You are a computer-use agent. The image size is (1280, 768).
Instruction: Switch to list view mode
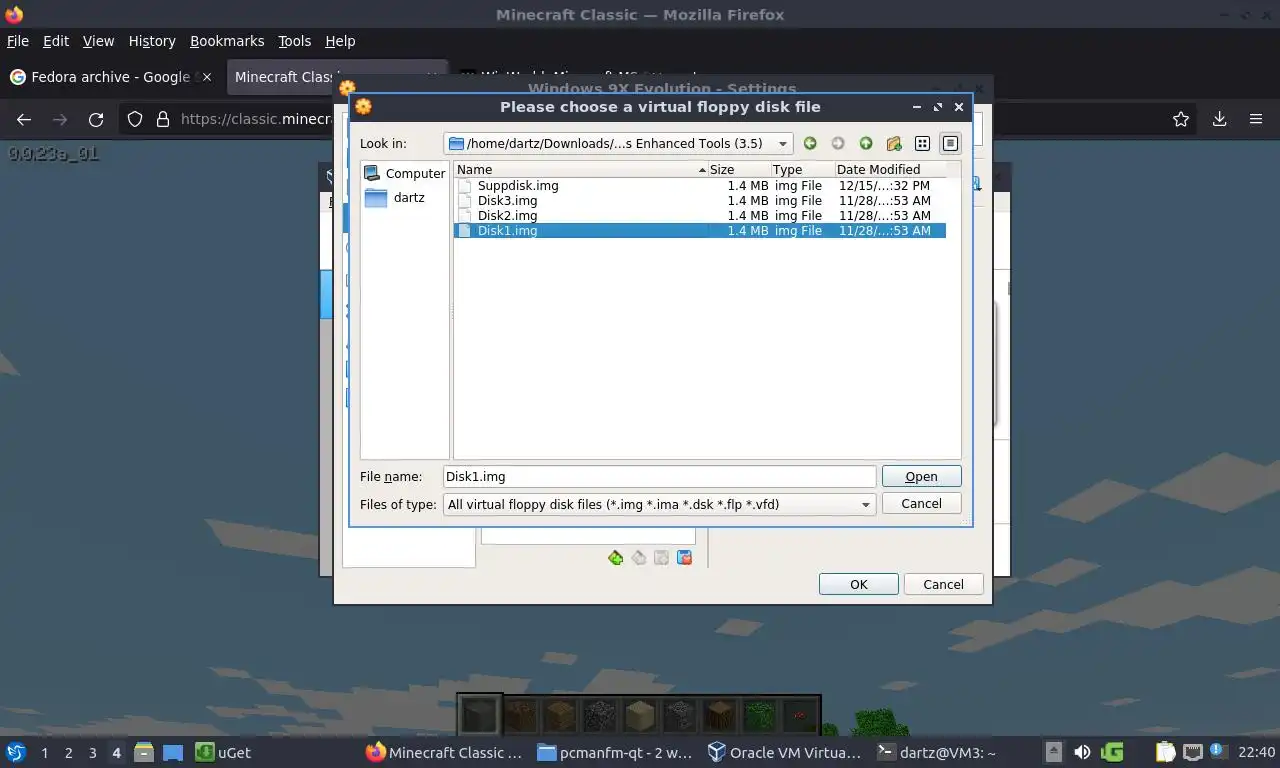(922, 143)
